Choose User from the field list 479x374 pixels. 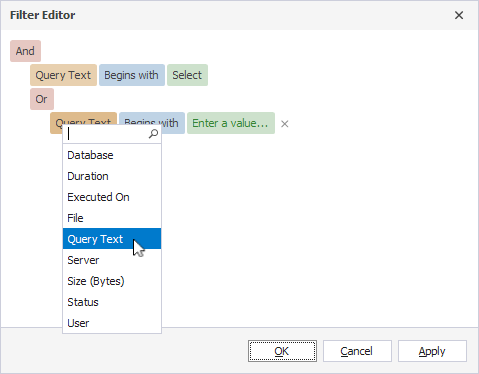click(x=112, y=323)
